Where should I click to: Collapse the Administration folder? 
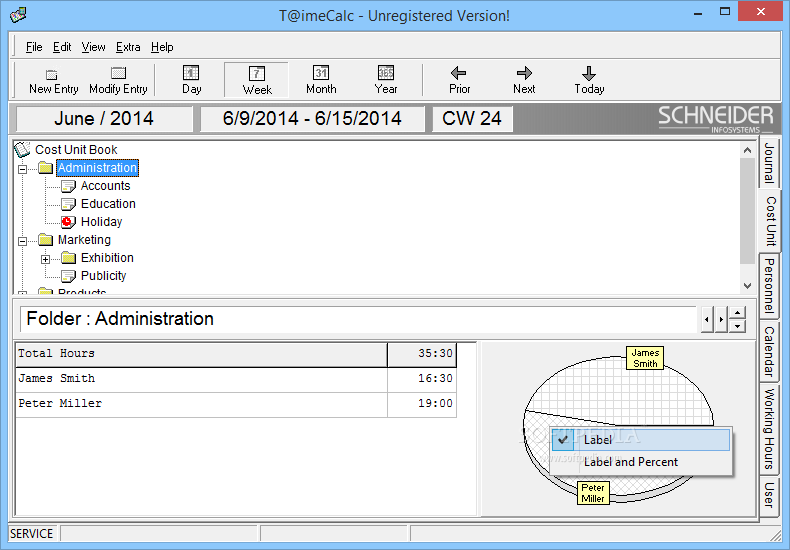pos(23,169)
